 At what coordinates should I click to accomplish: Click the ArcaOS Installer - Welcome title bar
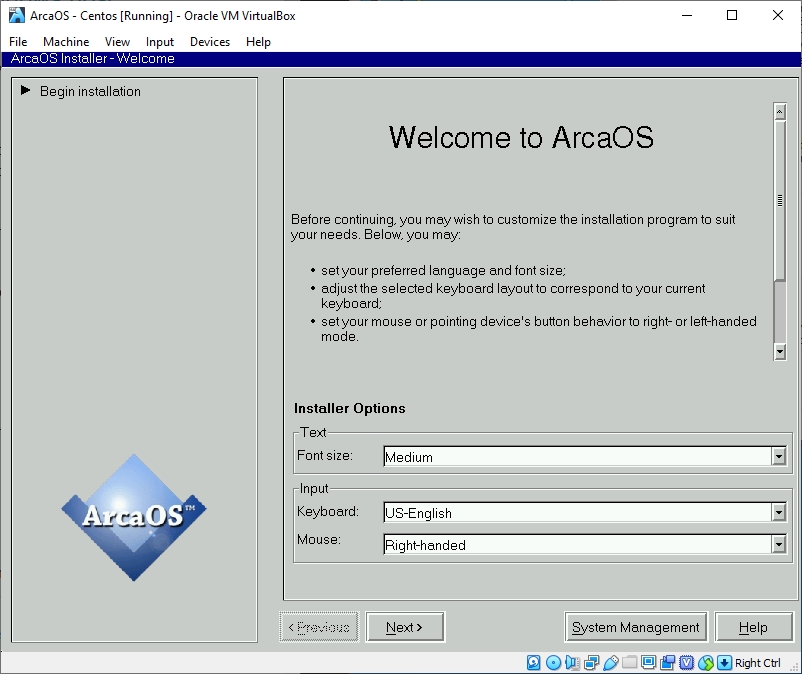(401, 59)
